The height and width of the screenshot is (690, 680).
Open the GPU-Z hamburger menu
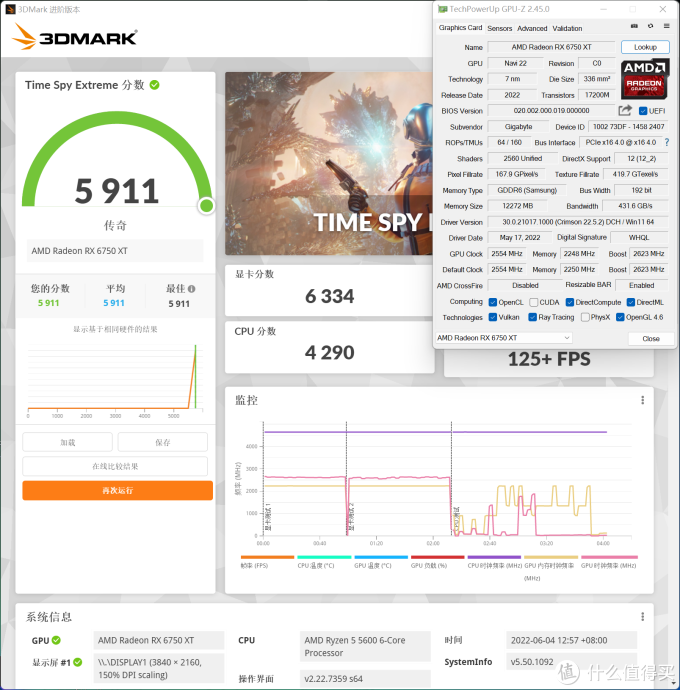[x=665, y=28]
